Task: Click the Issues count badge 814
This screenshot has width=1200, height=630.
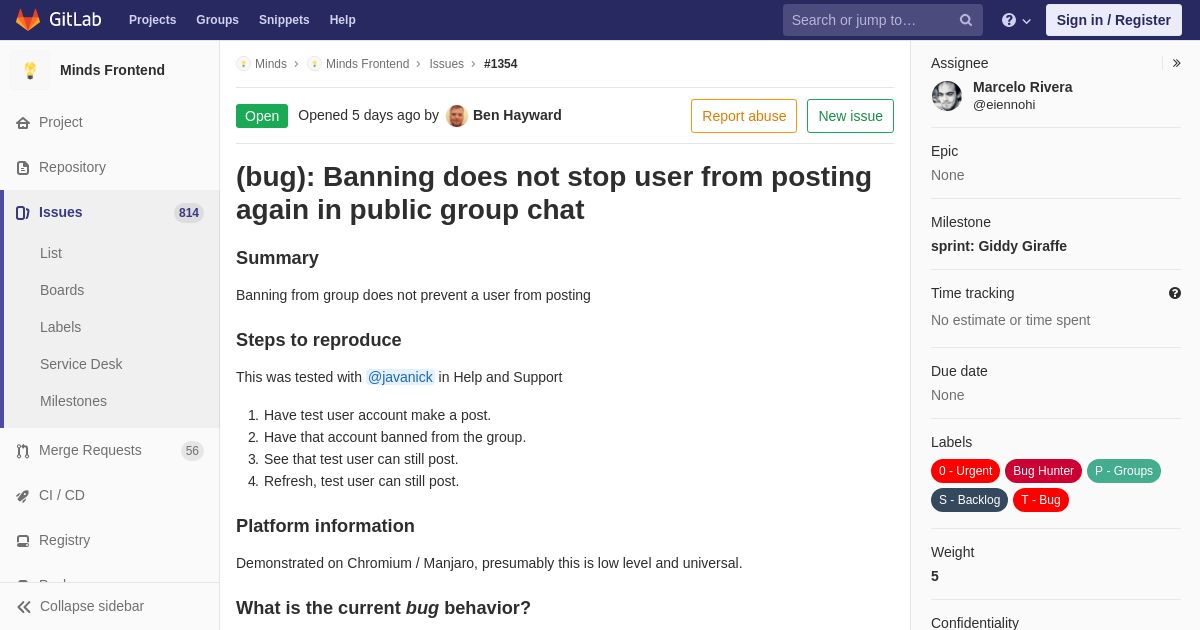Action: point(189,213)
